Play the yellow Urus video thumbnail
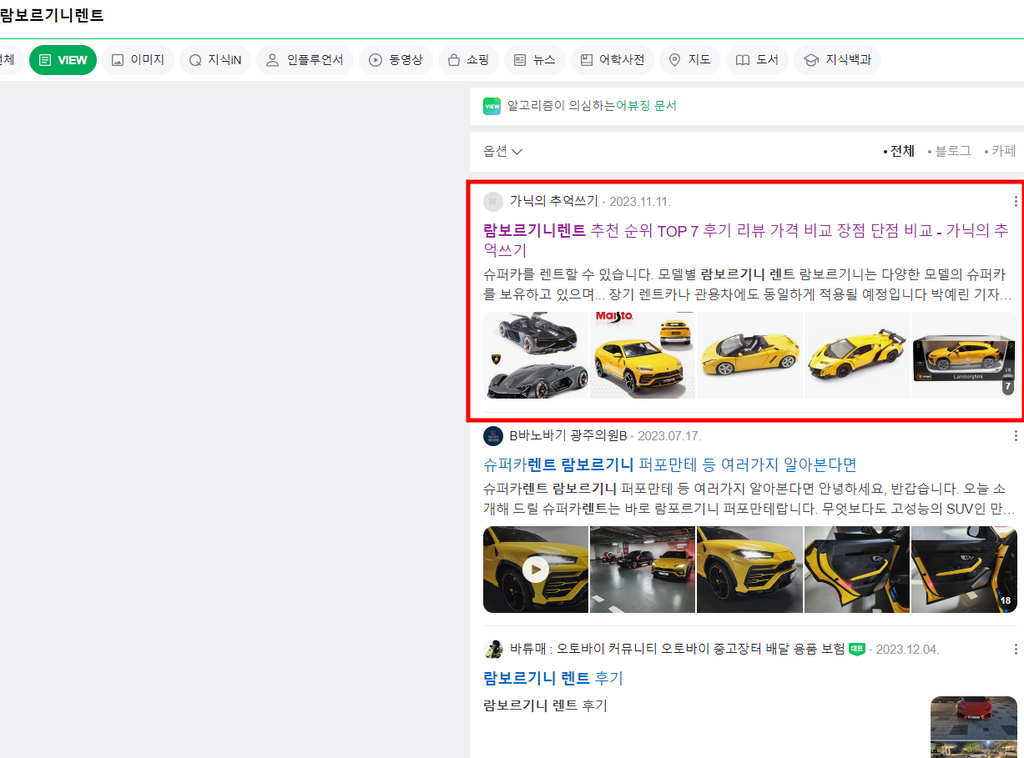1024x758 pixels. (x=536, y=569)
